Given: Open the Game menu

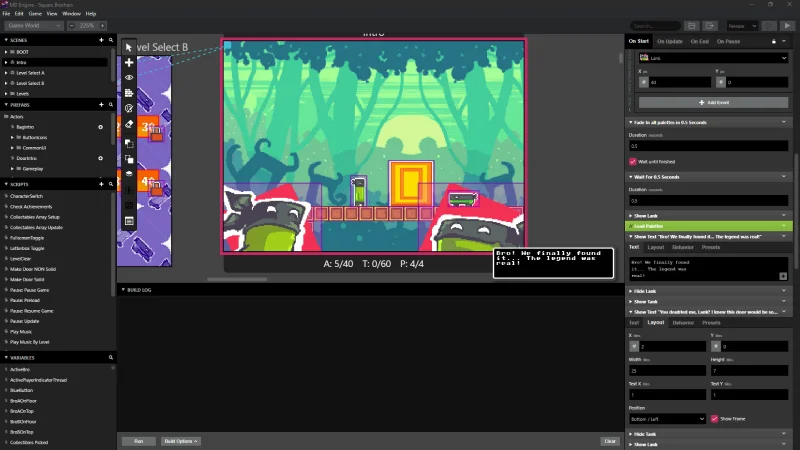Looking at the screenshot, I should [35, 14].
